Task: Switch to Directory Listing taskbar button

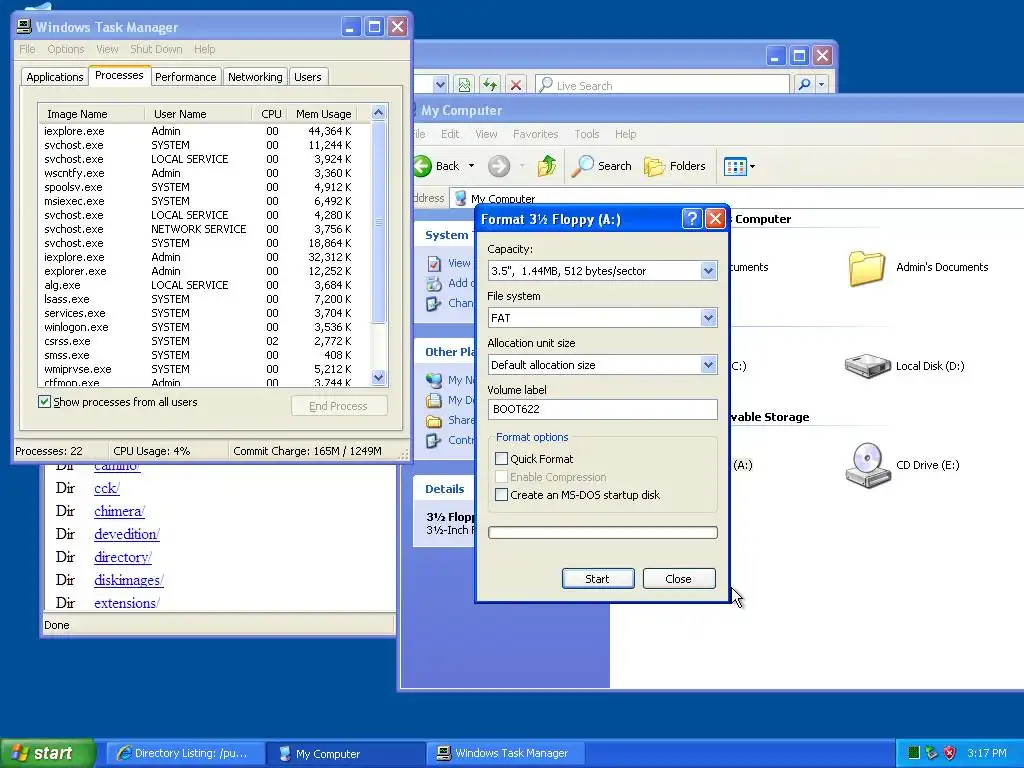Action: pos(185,753)
